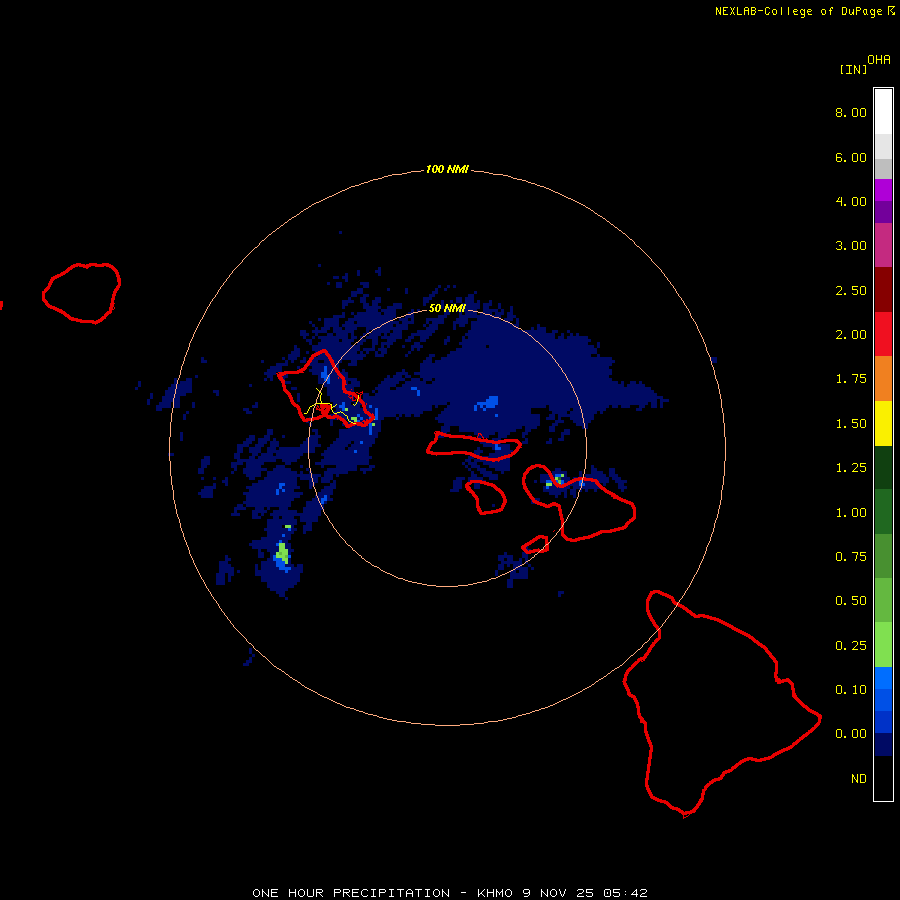Click the white 8.00 inch legend swatch

(x=883, y=112)
